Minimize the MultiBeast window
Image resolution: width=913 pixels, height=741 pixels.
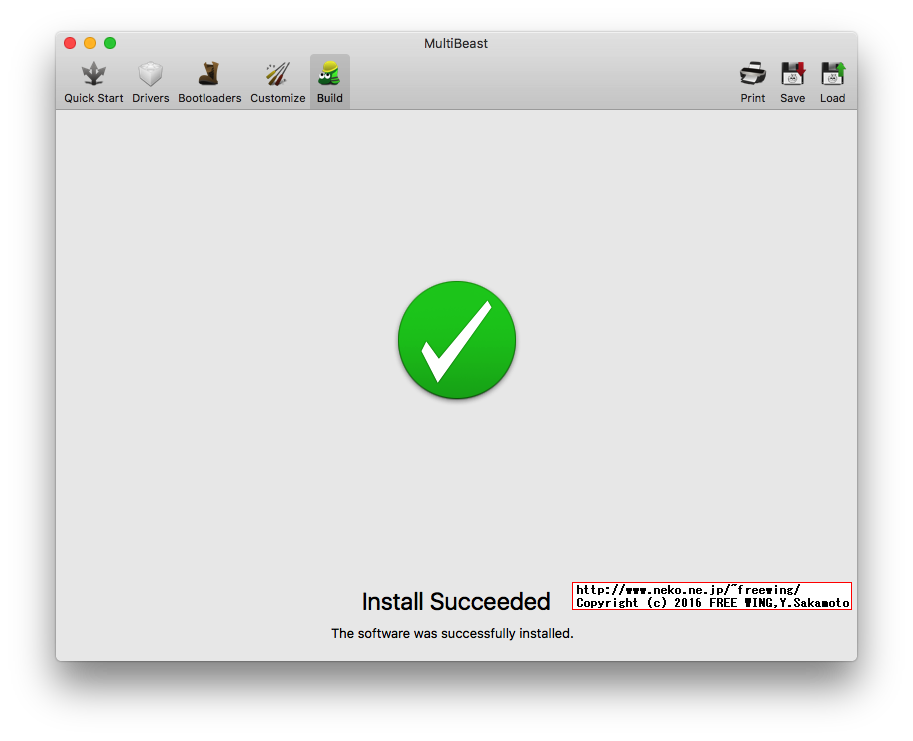[90, 43]
